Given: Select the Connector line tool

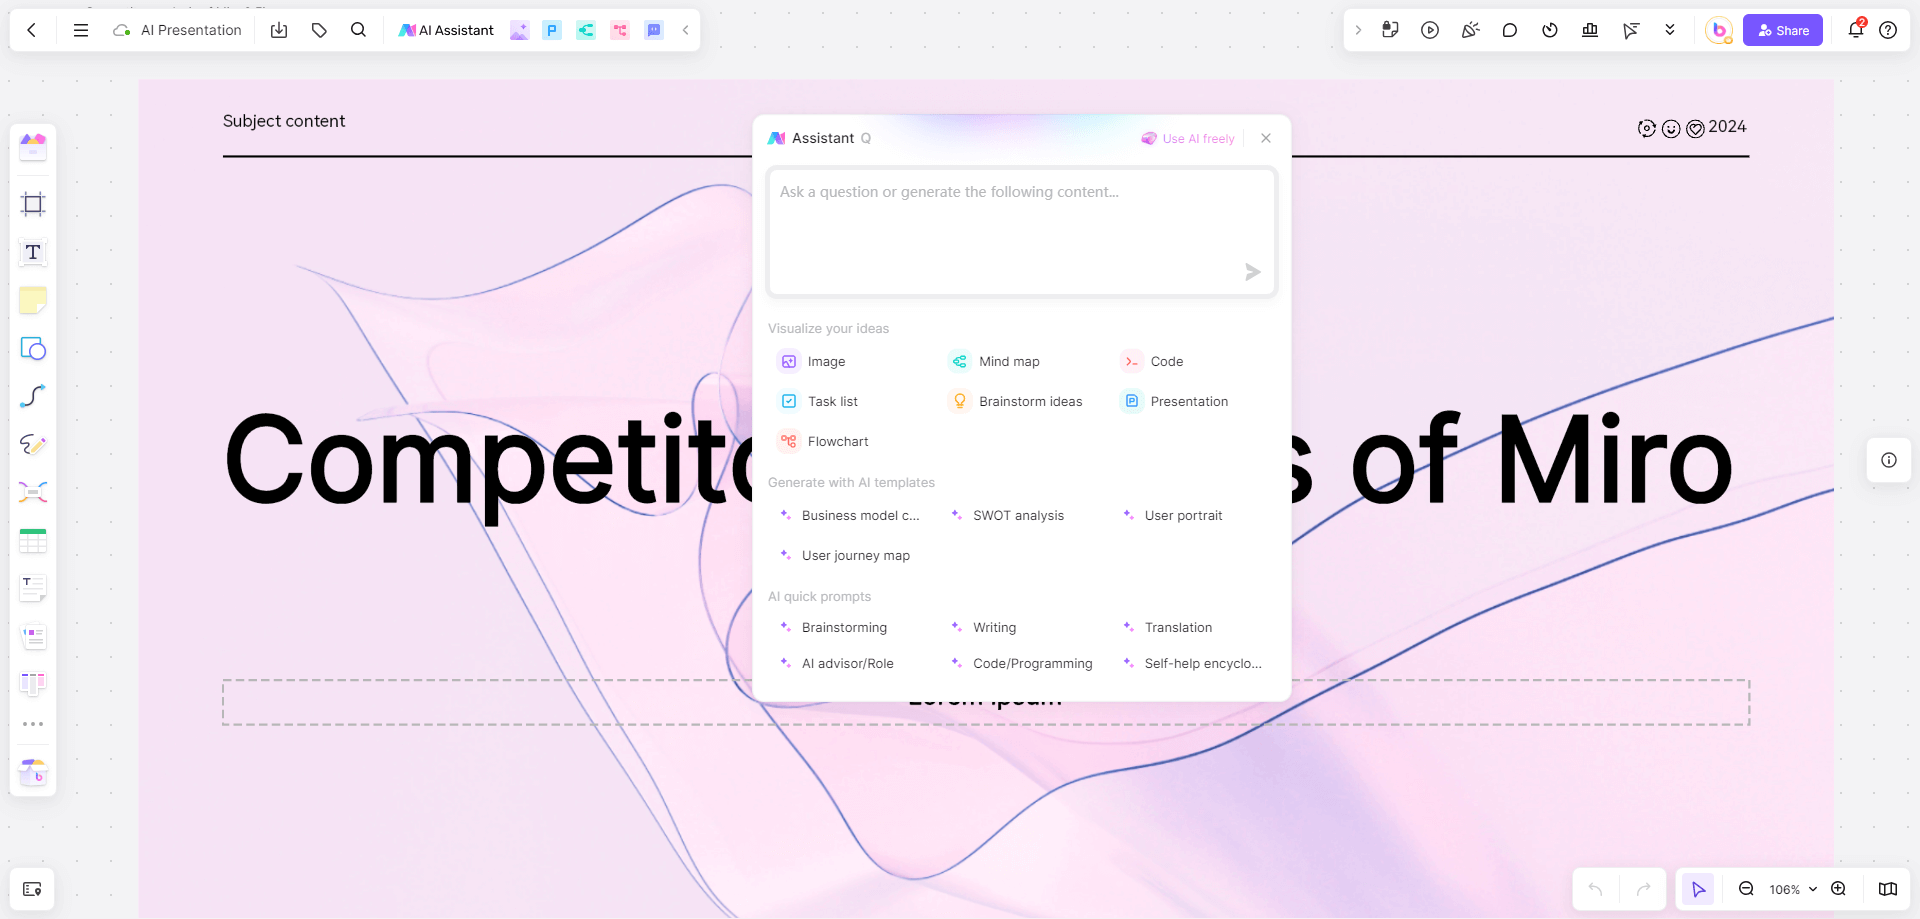Looking at the screenshot, I should pos(33,396).
